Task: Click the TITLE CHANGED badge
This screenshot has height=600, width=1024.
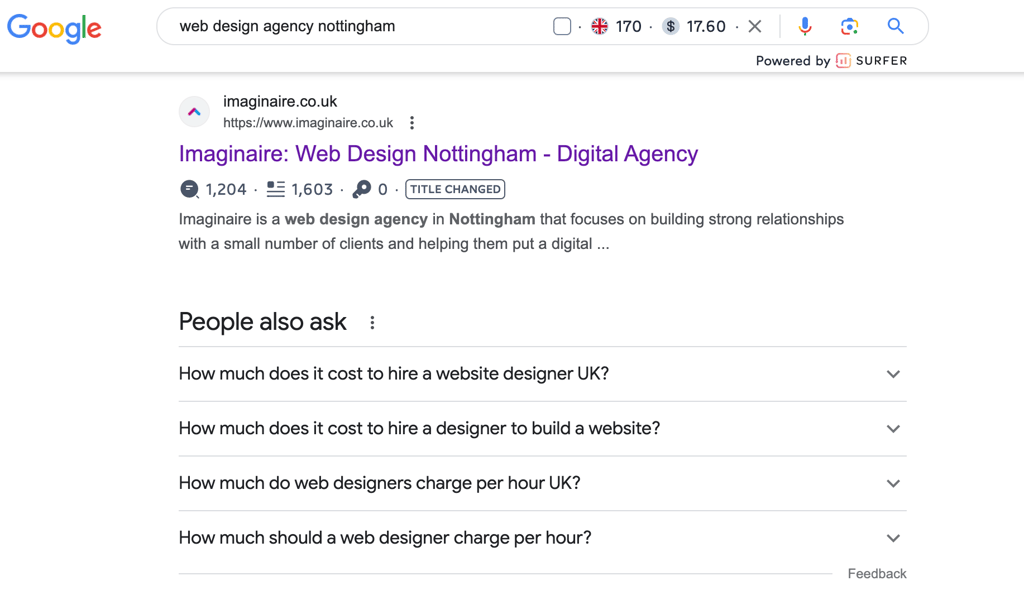Action: pyautogui.click(x=455, y=189)
